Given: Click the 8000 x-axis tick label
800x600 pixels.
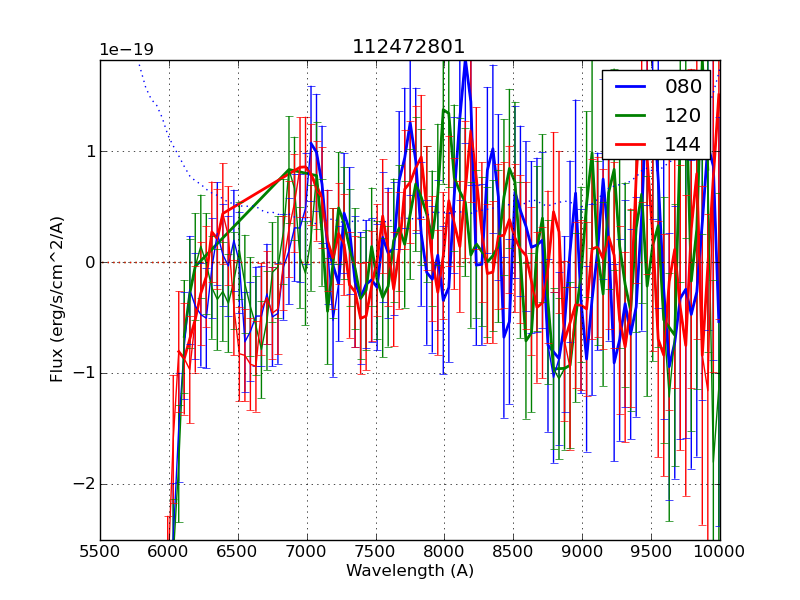Looking at the screenshot, I should pyautogui.click(x=444, y=550).
